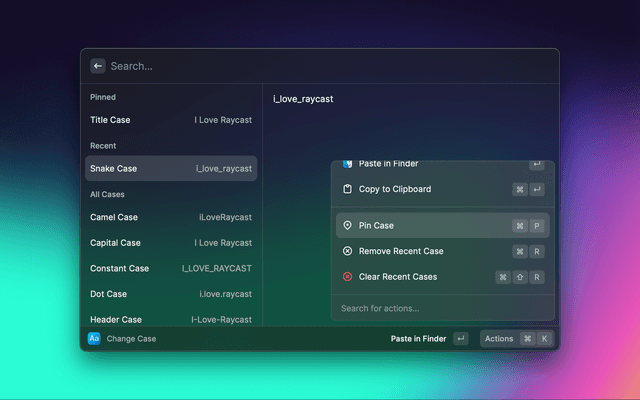Click the Remove Recent Case circle-x icon

(347, 251)
